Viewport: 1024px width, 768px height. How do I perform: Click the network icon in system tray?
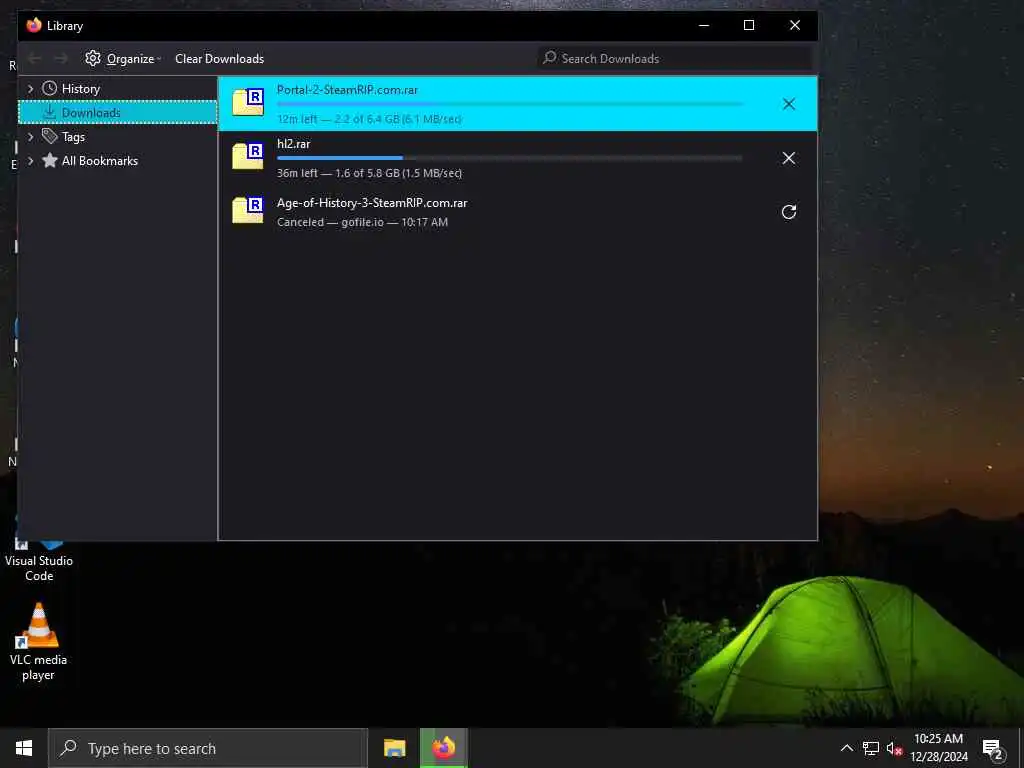871,748
